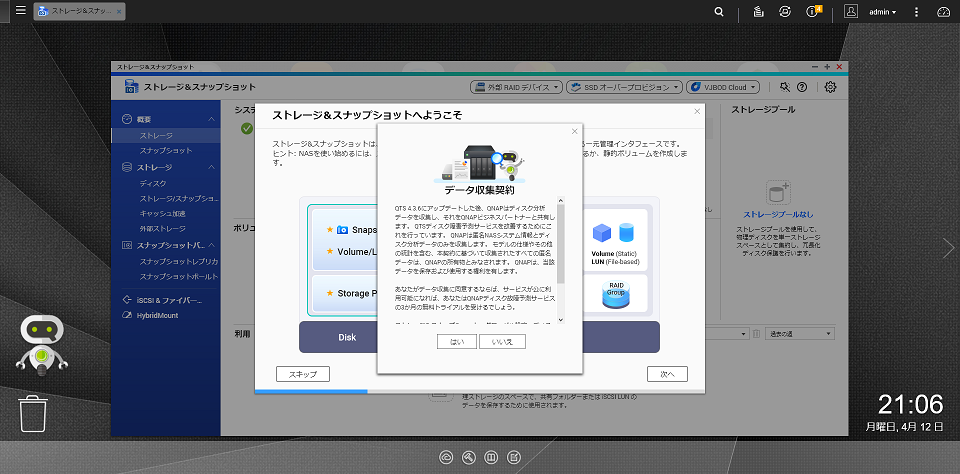
Task: Click the Storage & Snapshots app logo
Action: click(130, 87)
